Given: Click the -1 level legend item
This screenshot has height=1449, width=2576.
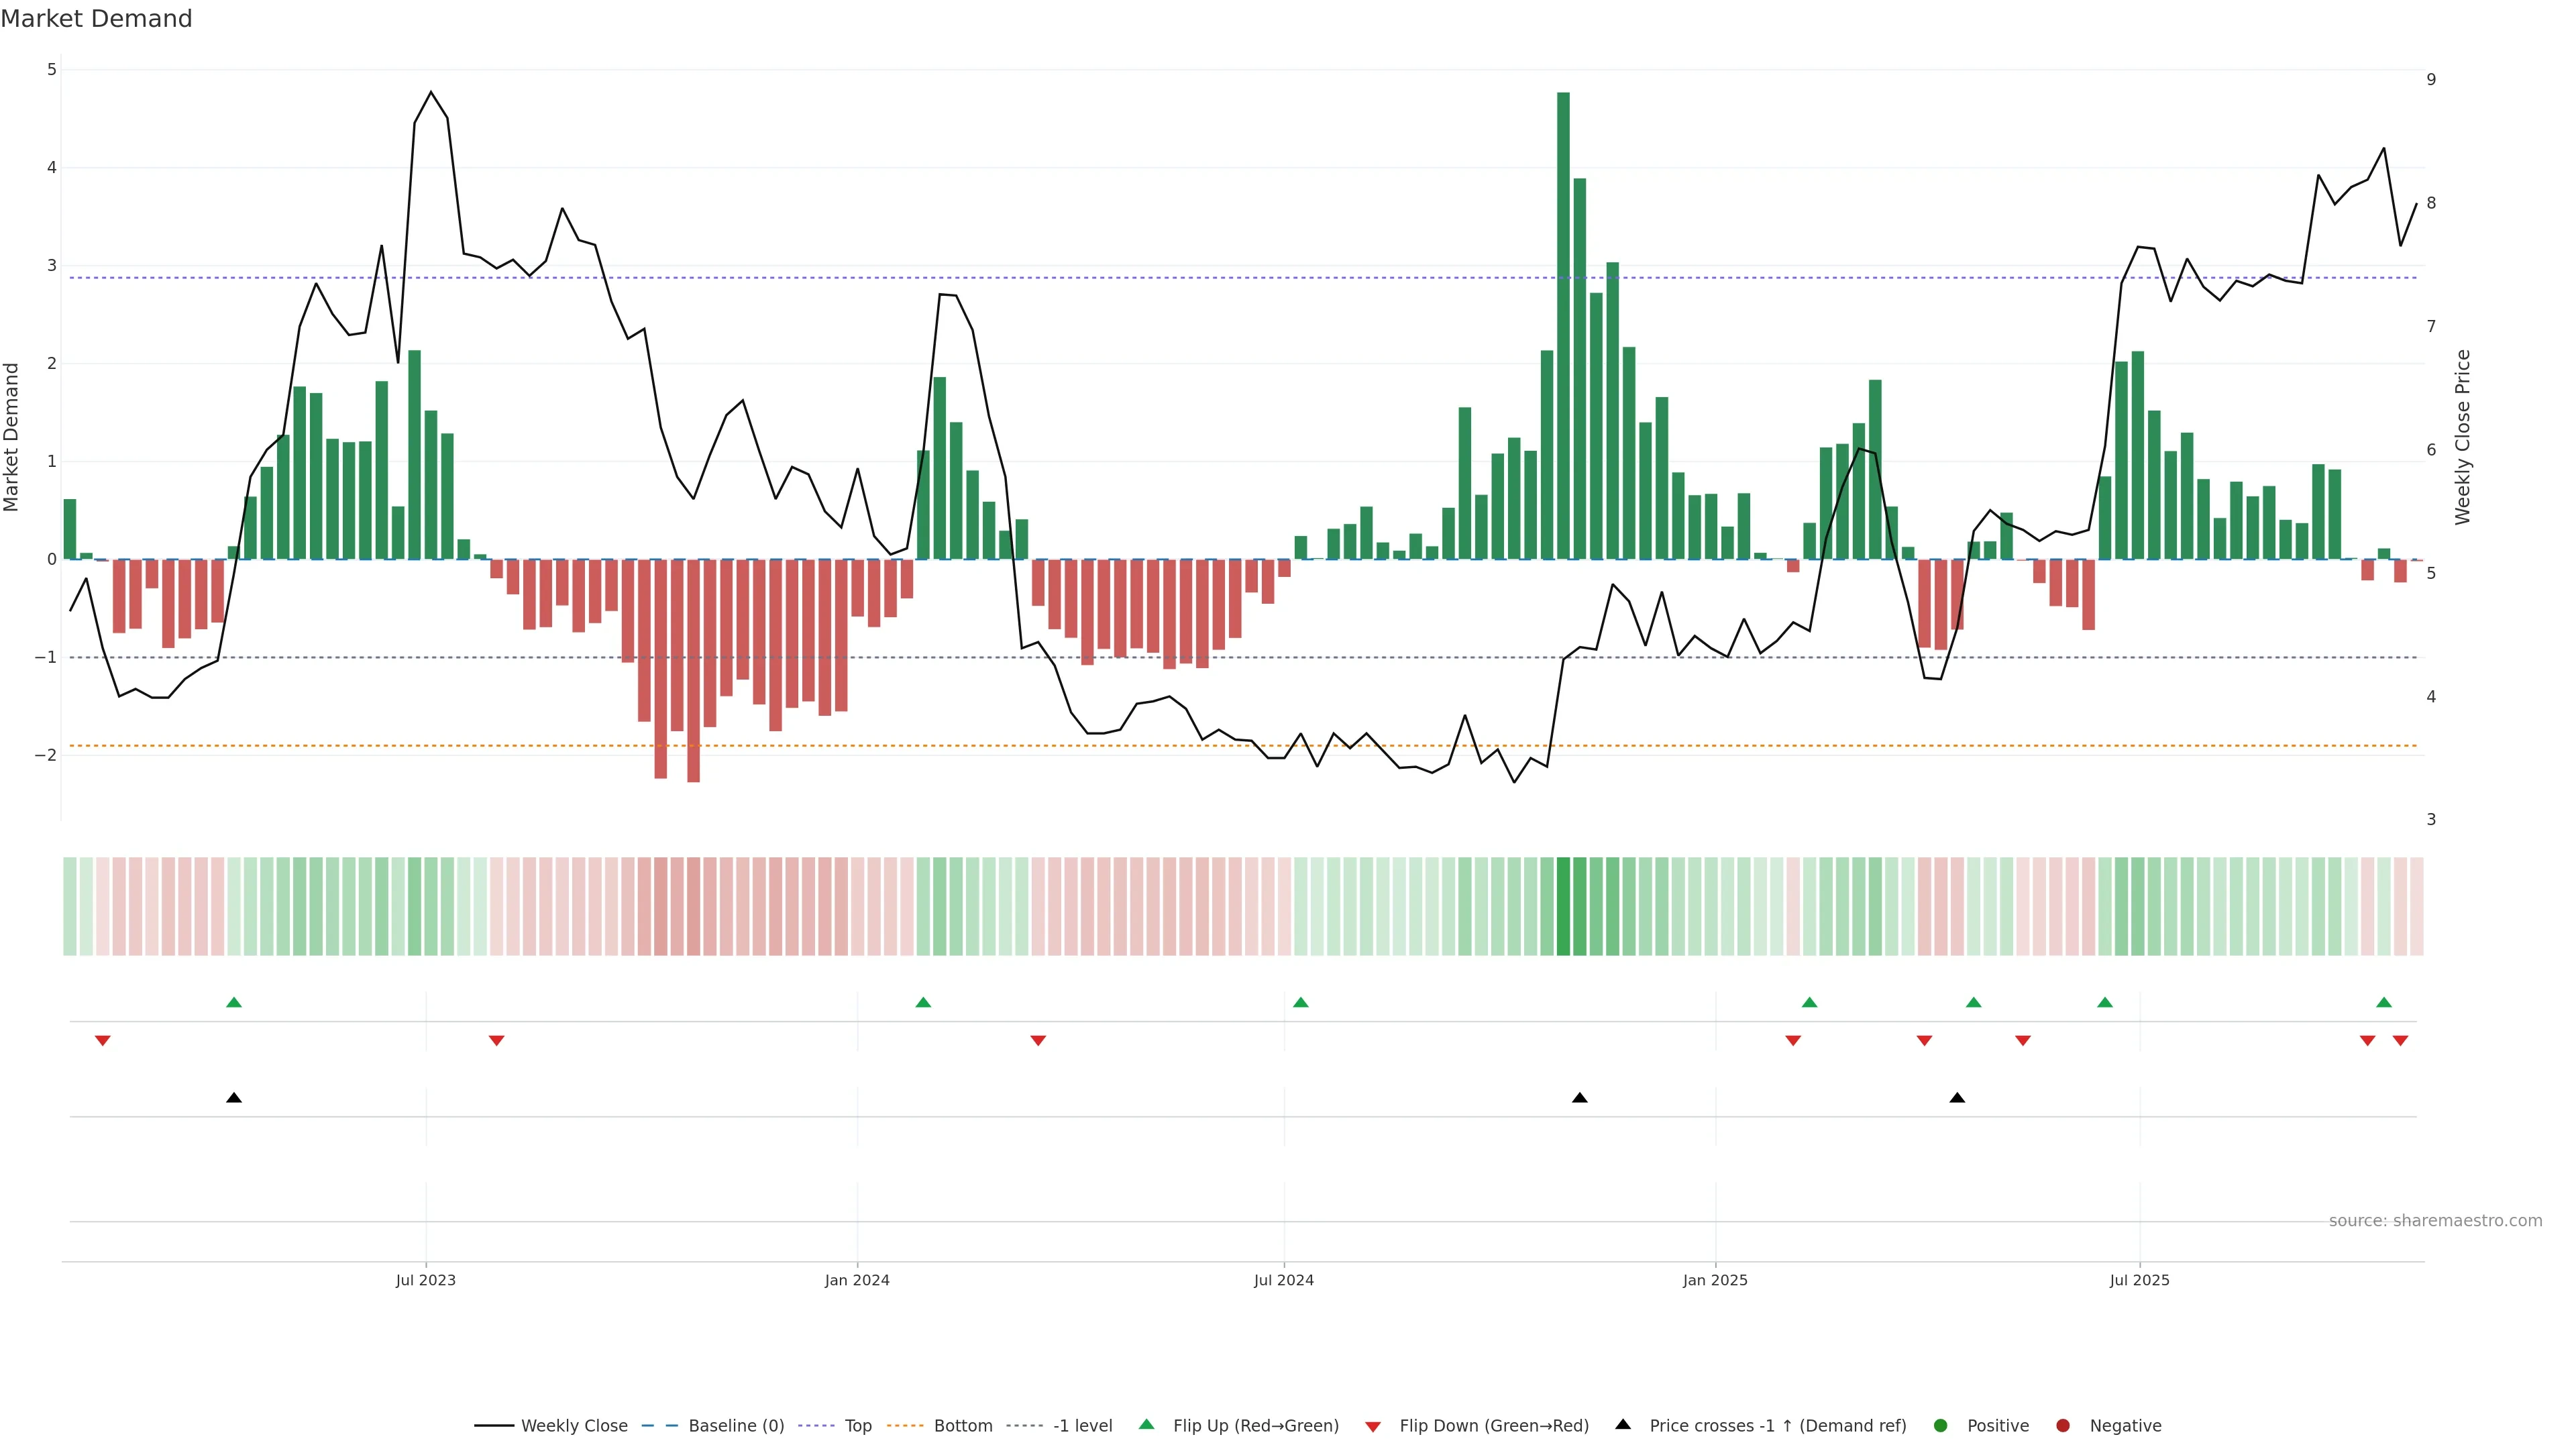Looking at the screenshot, I should coord(1082,1426).
